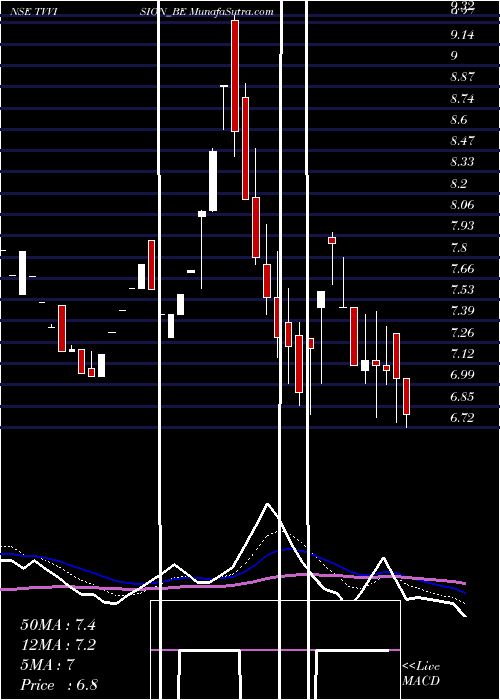
Task: Select the 6.72 bottom price label
Action: (x=462, y=417)
